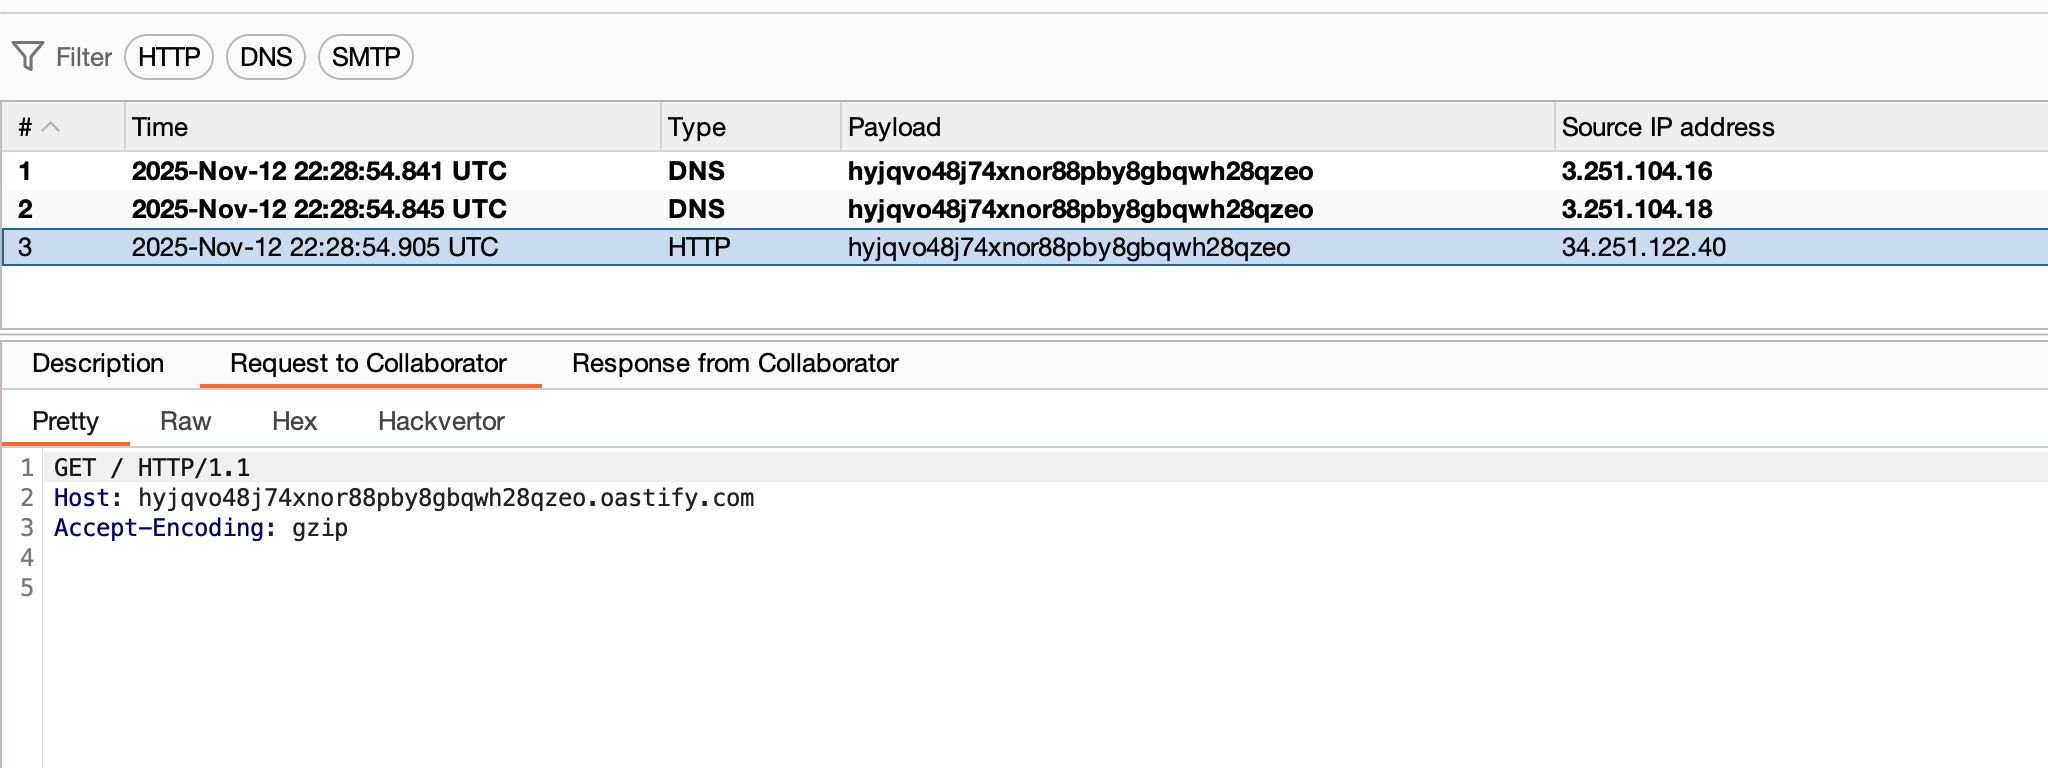This screenshot has width=2048, height=768.
Task: Switch to the Pretty view
Action: (65, 421)
